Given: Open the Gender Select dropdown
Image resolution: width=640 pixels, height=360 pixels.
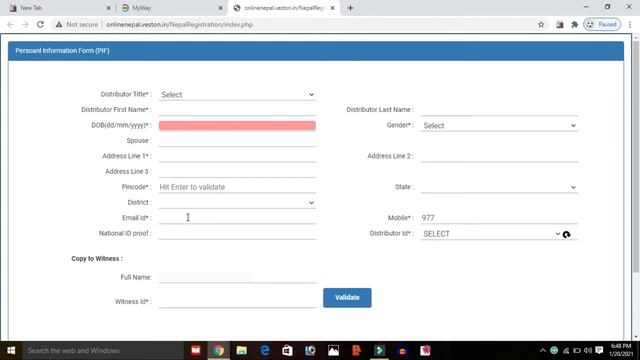Looking at the screenshot, I should tap(499, 125).
